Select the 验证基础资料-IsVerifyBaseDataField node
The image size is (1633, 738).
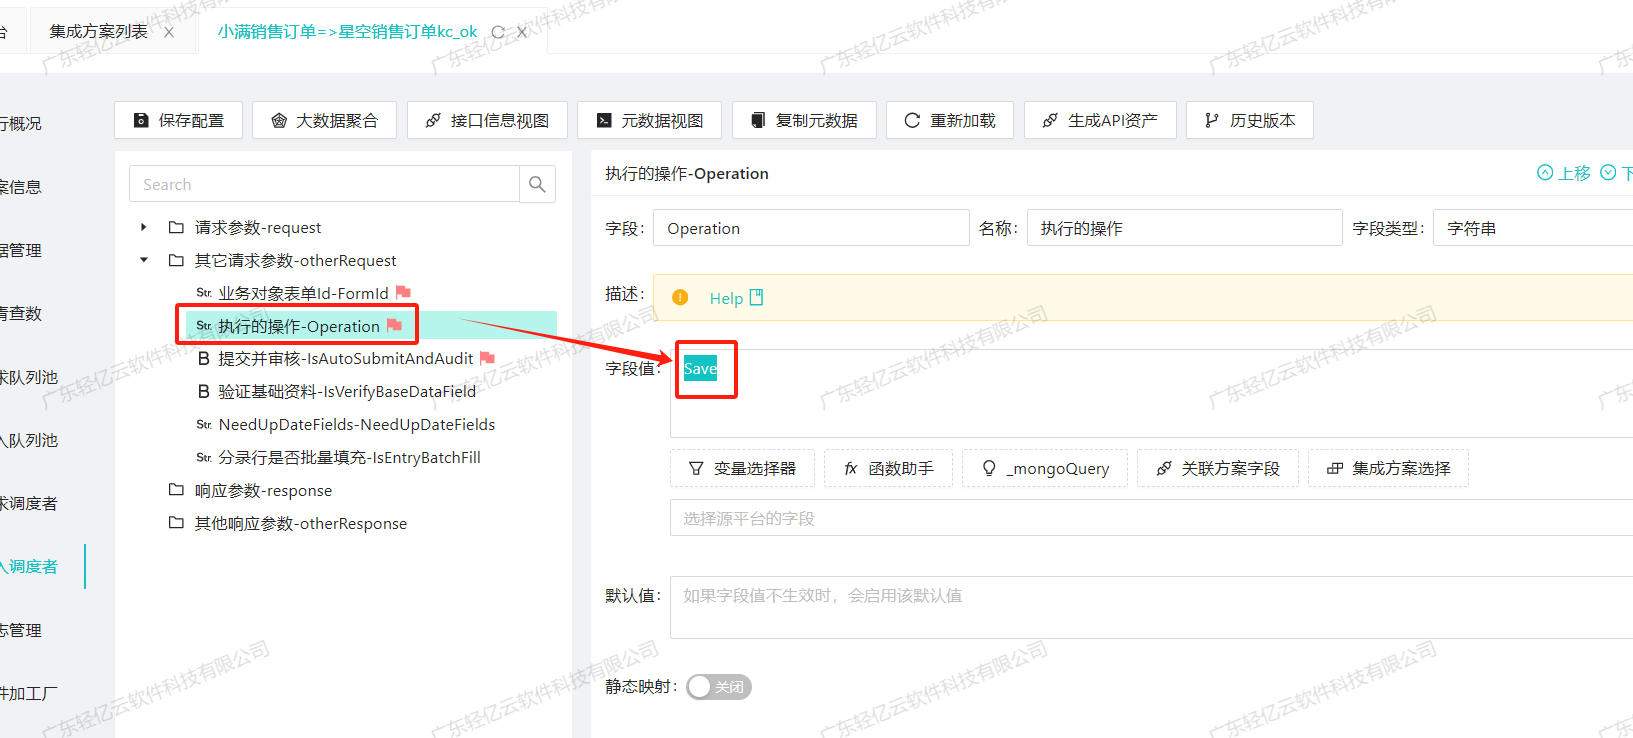pyautogui.click(x=347, y=391)
